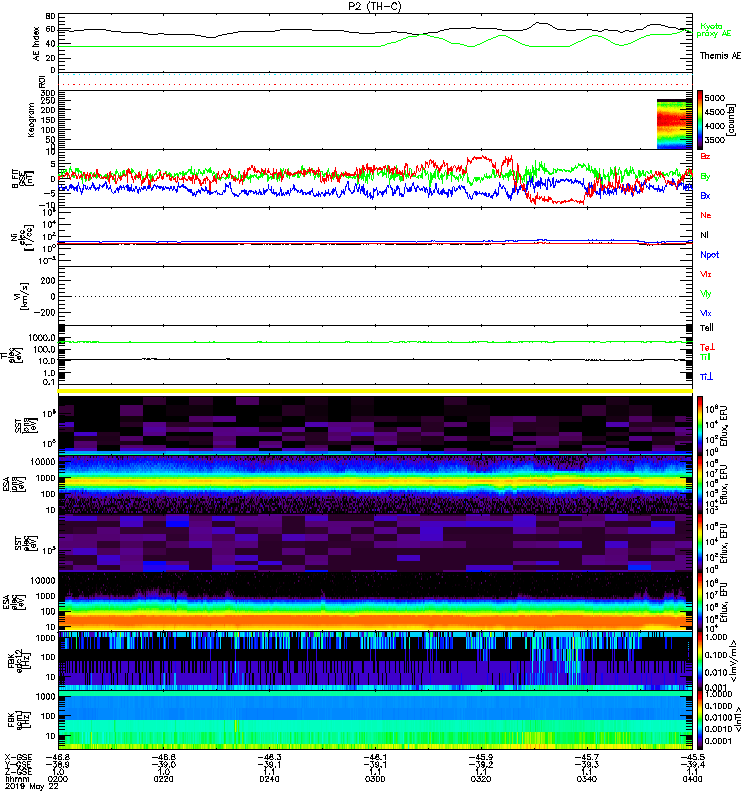Click the X-GSE value -45.5

(x=692, y=758)
